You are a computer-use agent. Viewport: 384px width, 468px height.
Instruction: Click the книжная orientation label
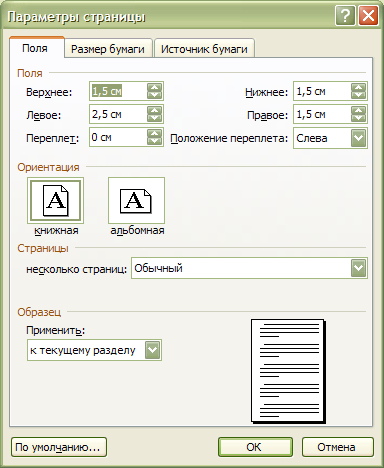point(56,230)
